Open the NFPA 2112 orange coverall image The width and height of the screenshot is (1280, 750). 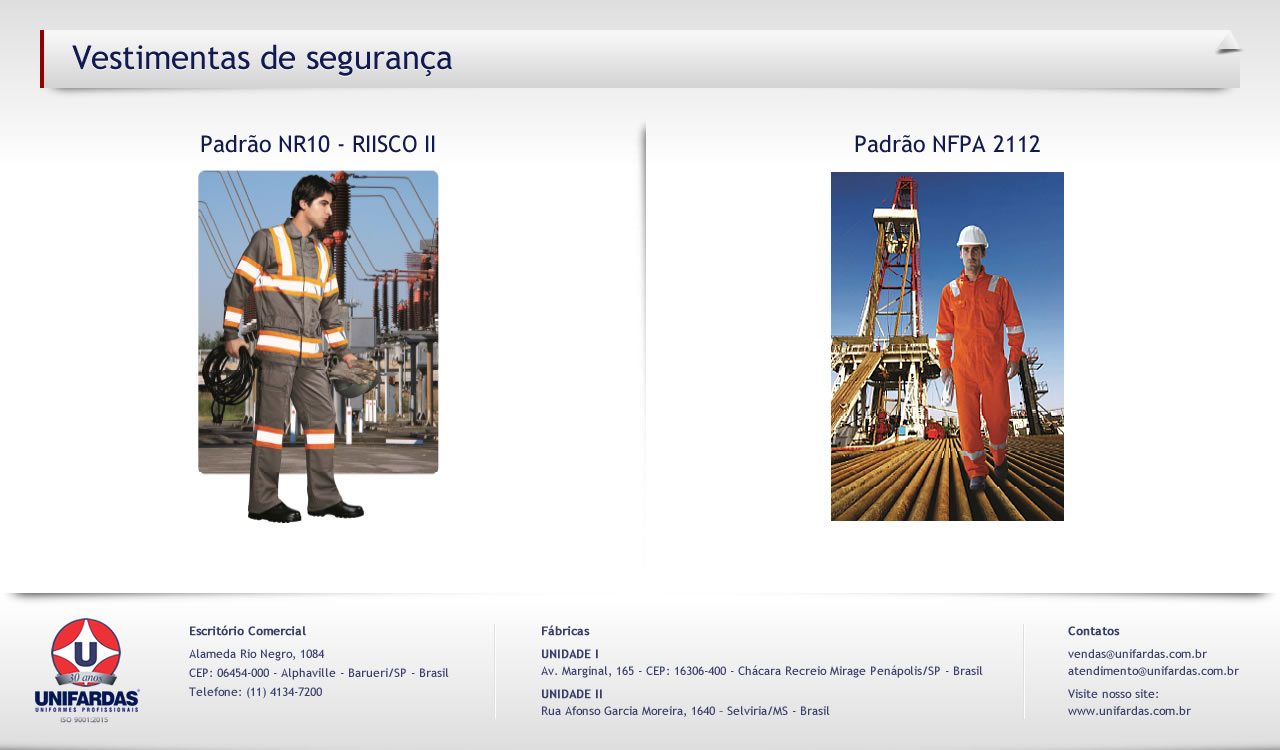947,346
